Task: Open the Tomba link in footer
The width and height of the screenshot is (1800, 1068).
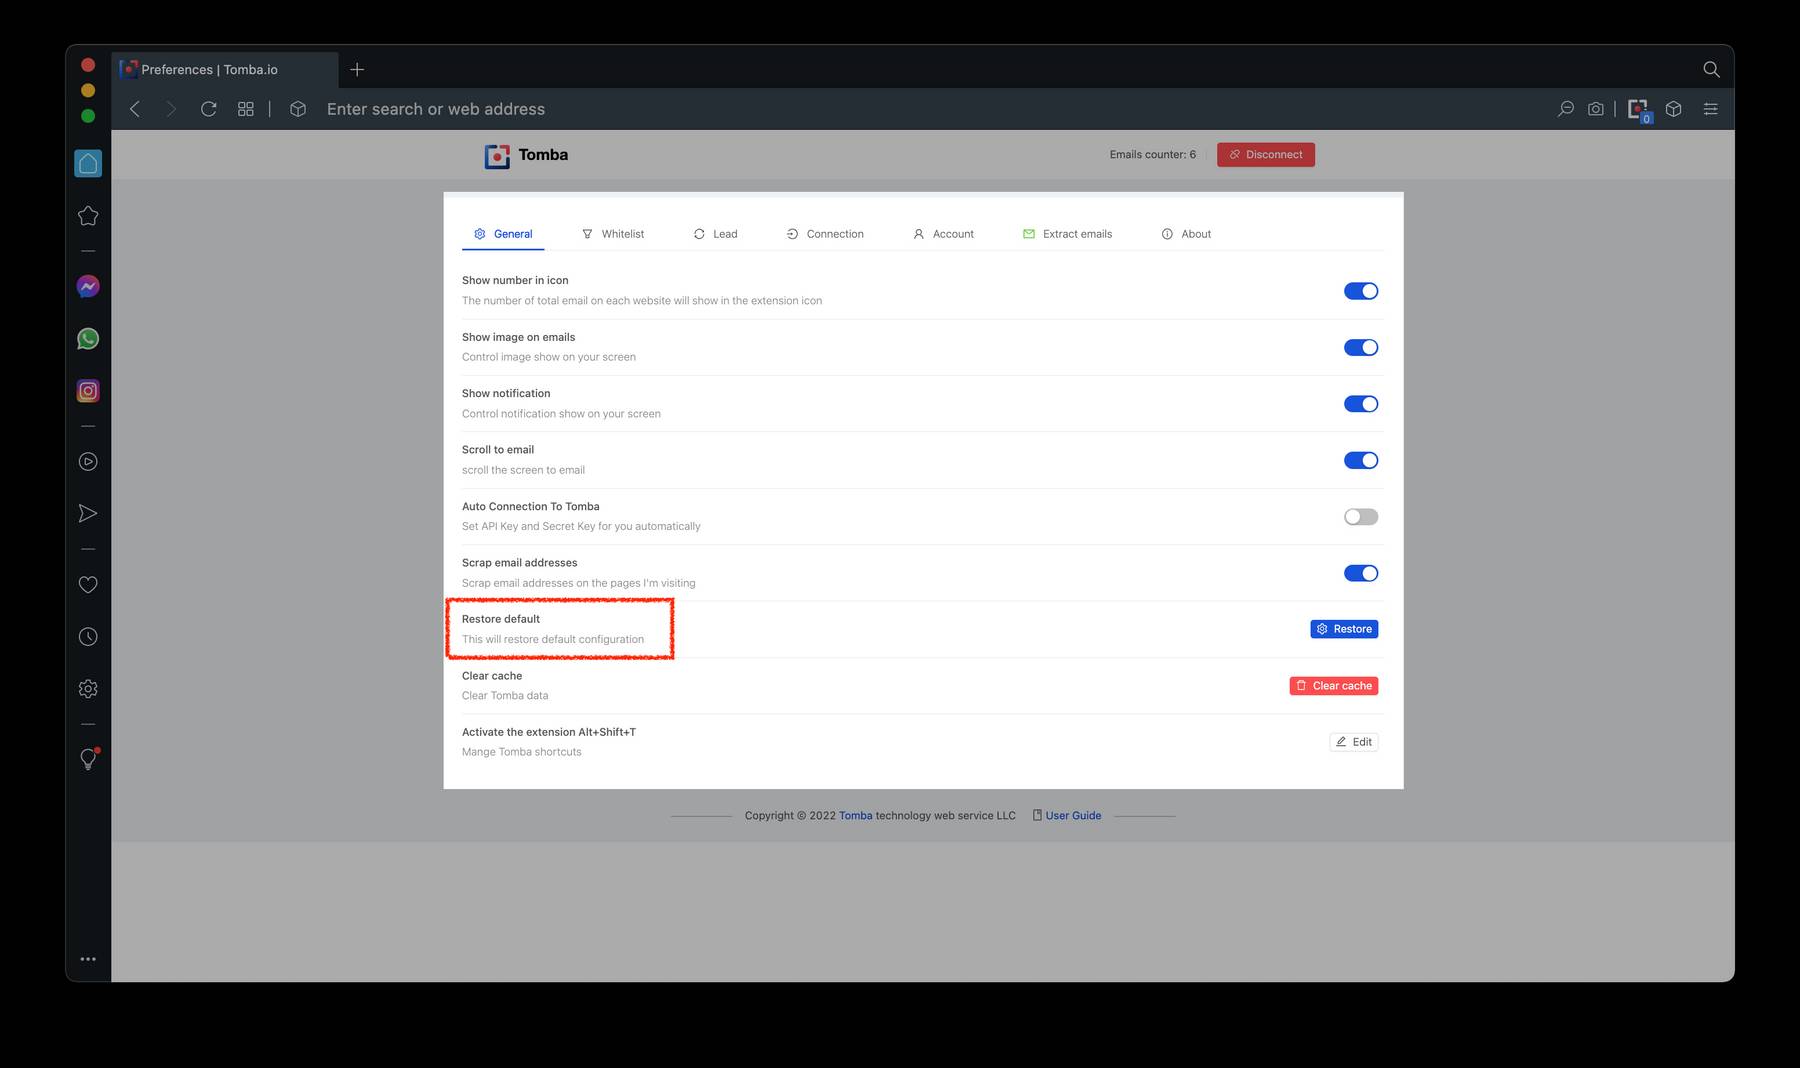Action: (x=855, y=816)
